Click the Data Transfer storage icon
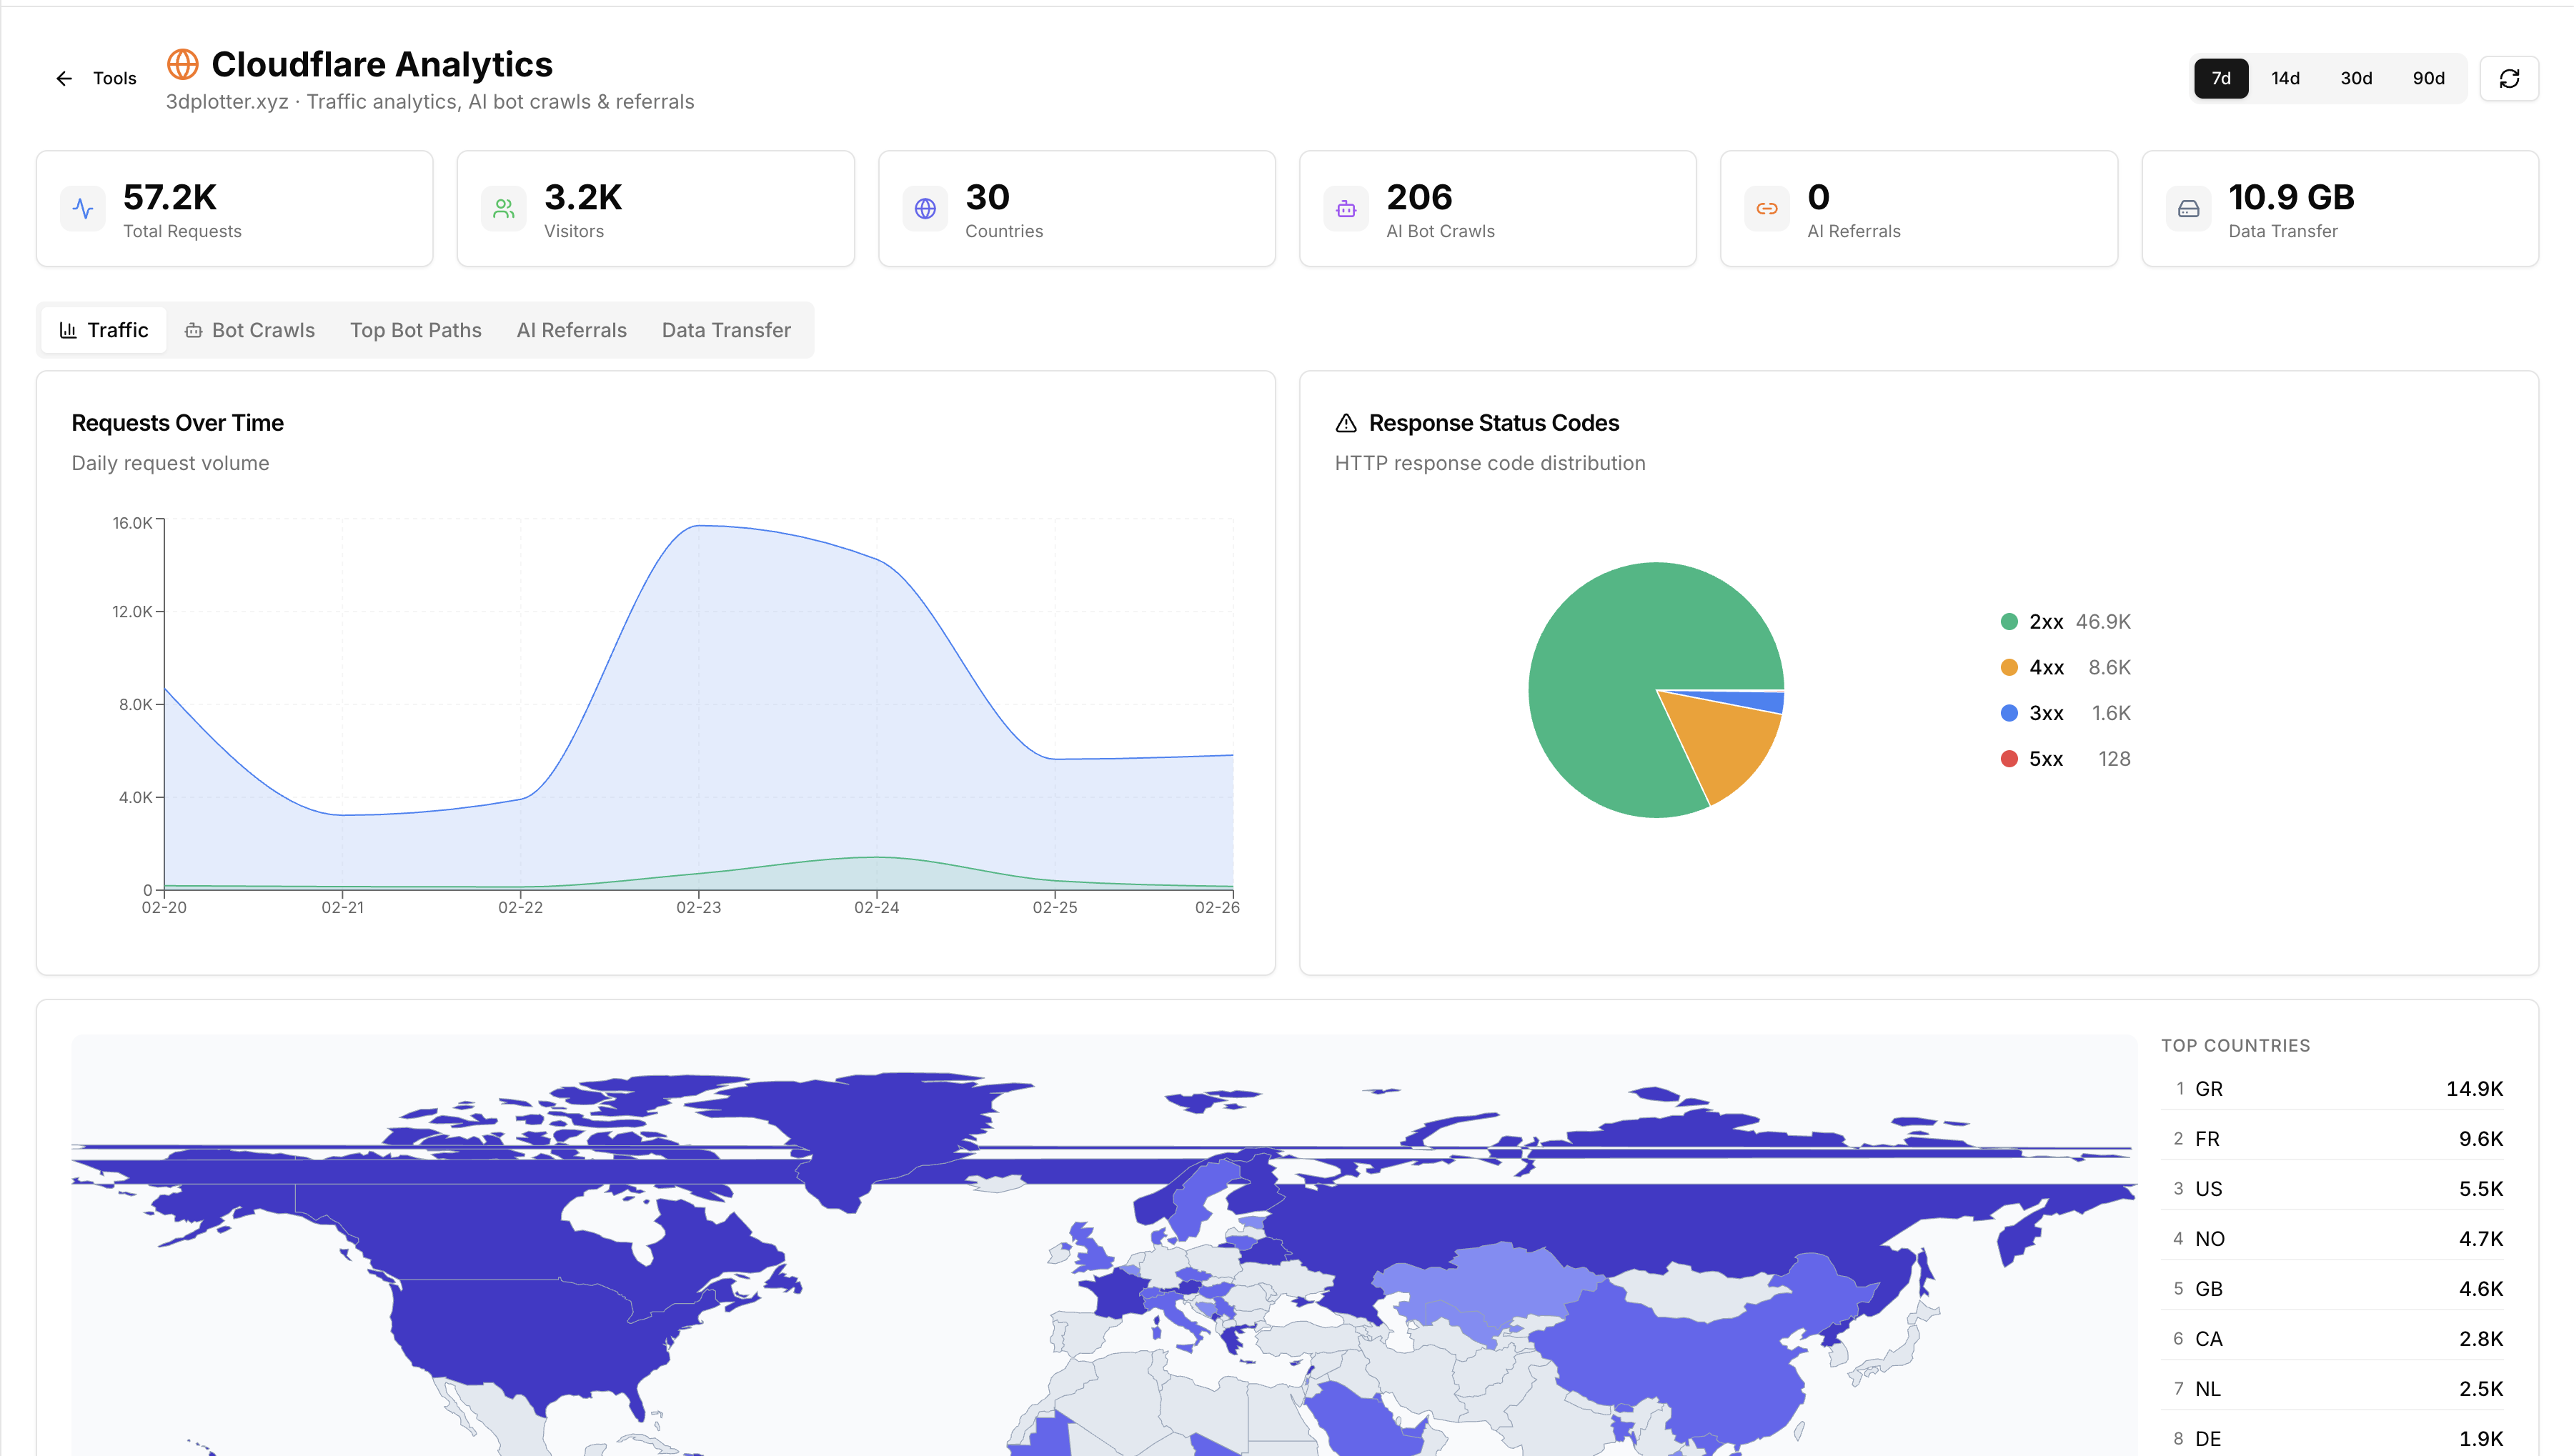Screen dimensions: 2574x1456 pyautogui.click(x=2189, y=209)
